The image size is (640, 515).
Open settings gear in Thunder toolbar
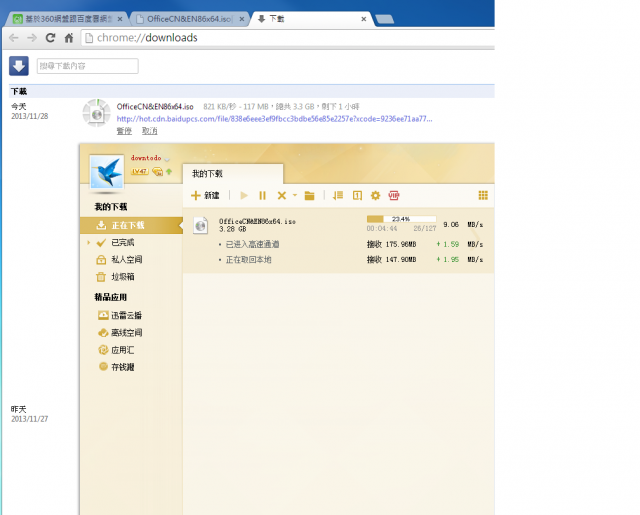click(376, 195)
